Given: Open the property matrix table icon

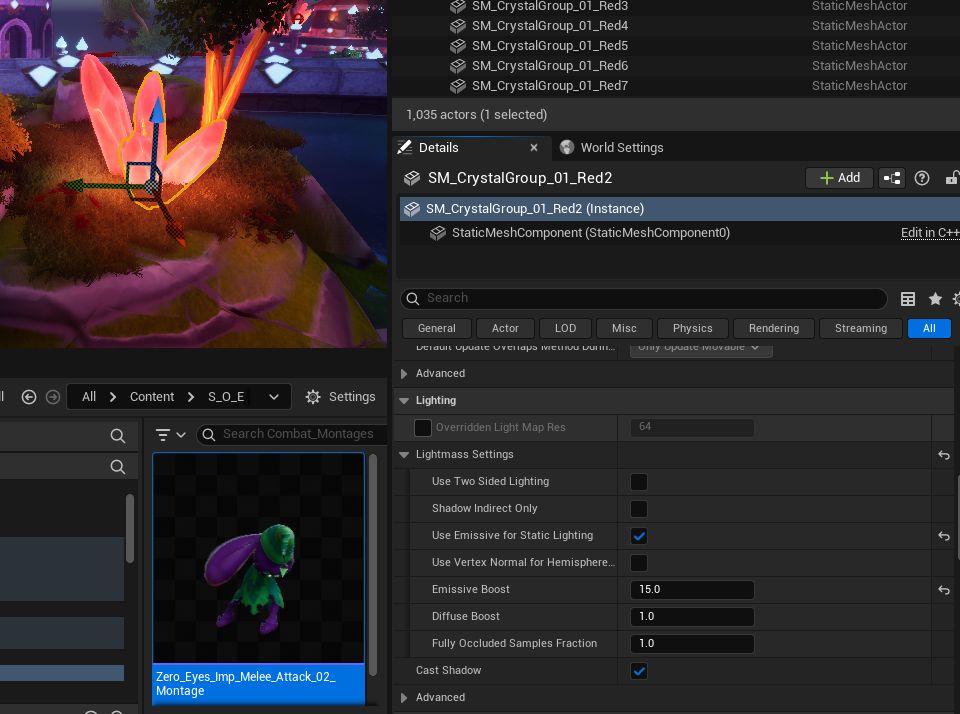Looking at the screenshot, I should click(x=907, y=299).
